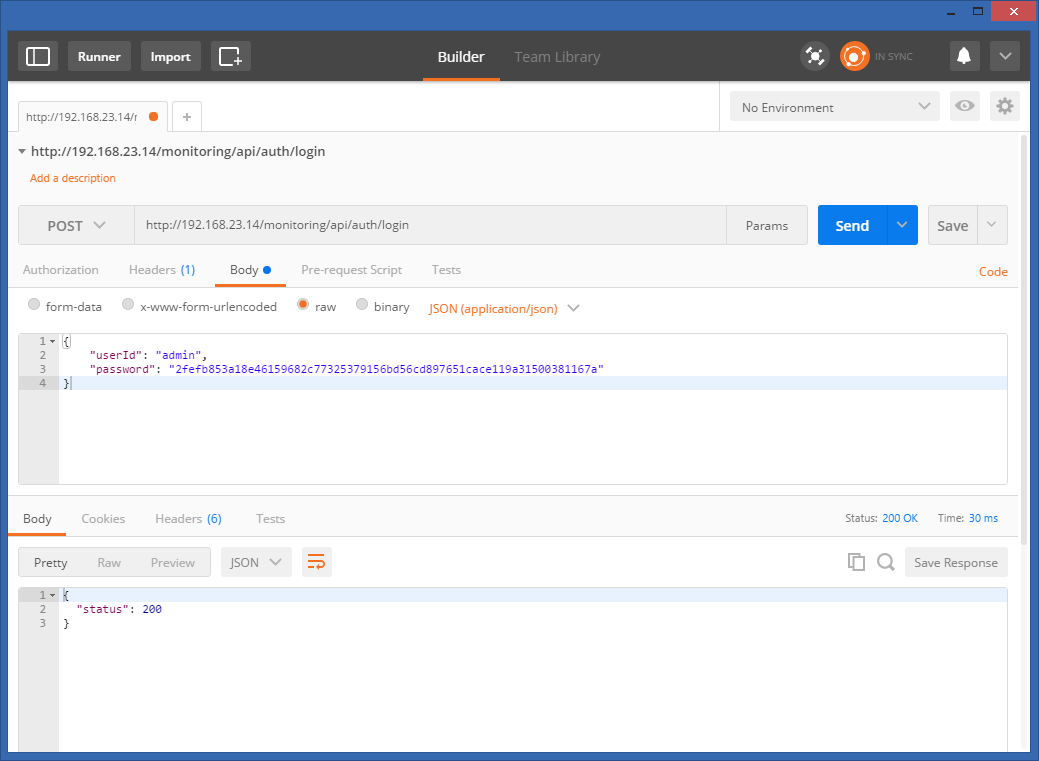Open manage environments gear icon
1039x761 pixels.
coord(1005,107)
